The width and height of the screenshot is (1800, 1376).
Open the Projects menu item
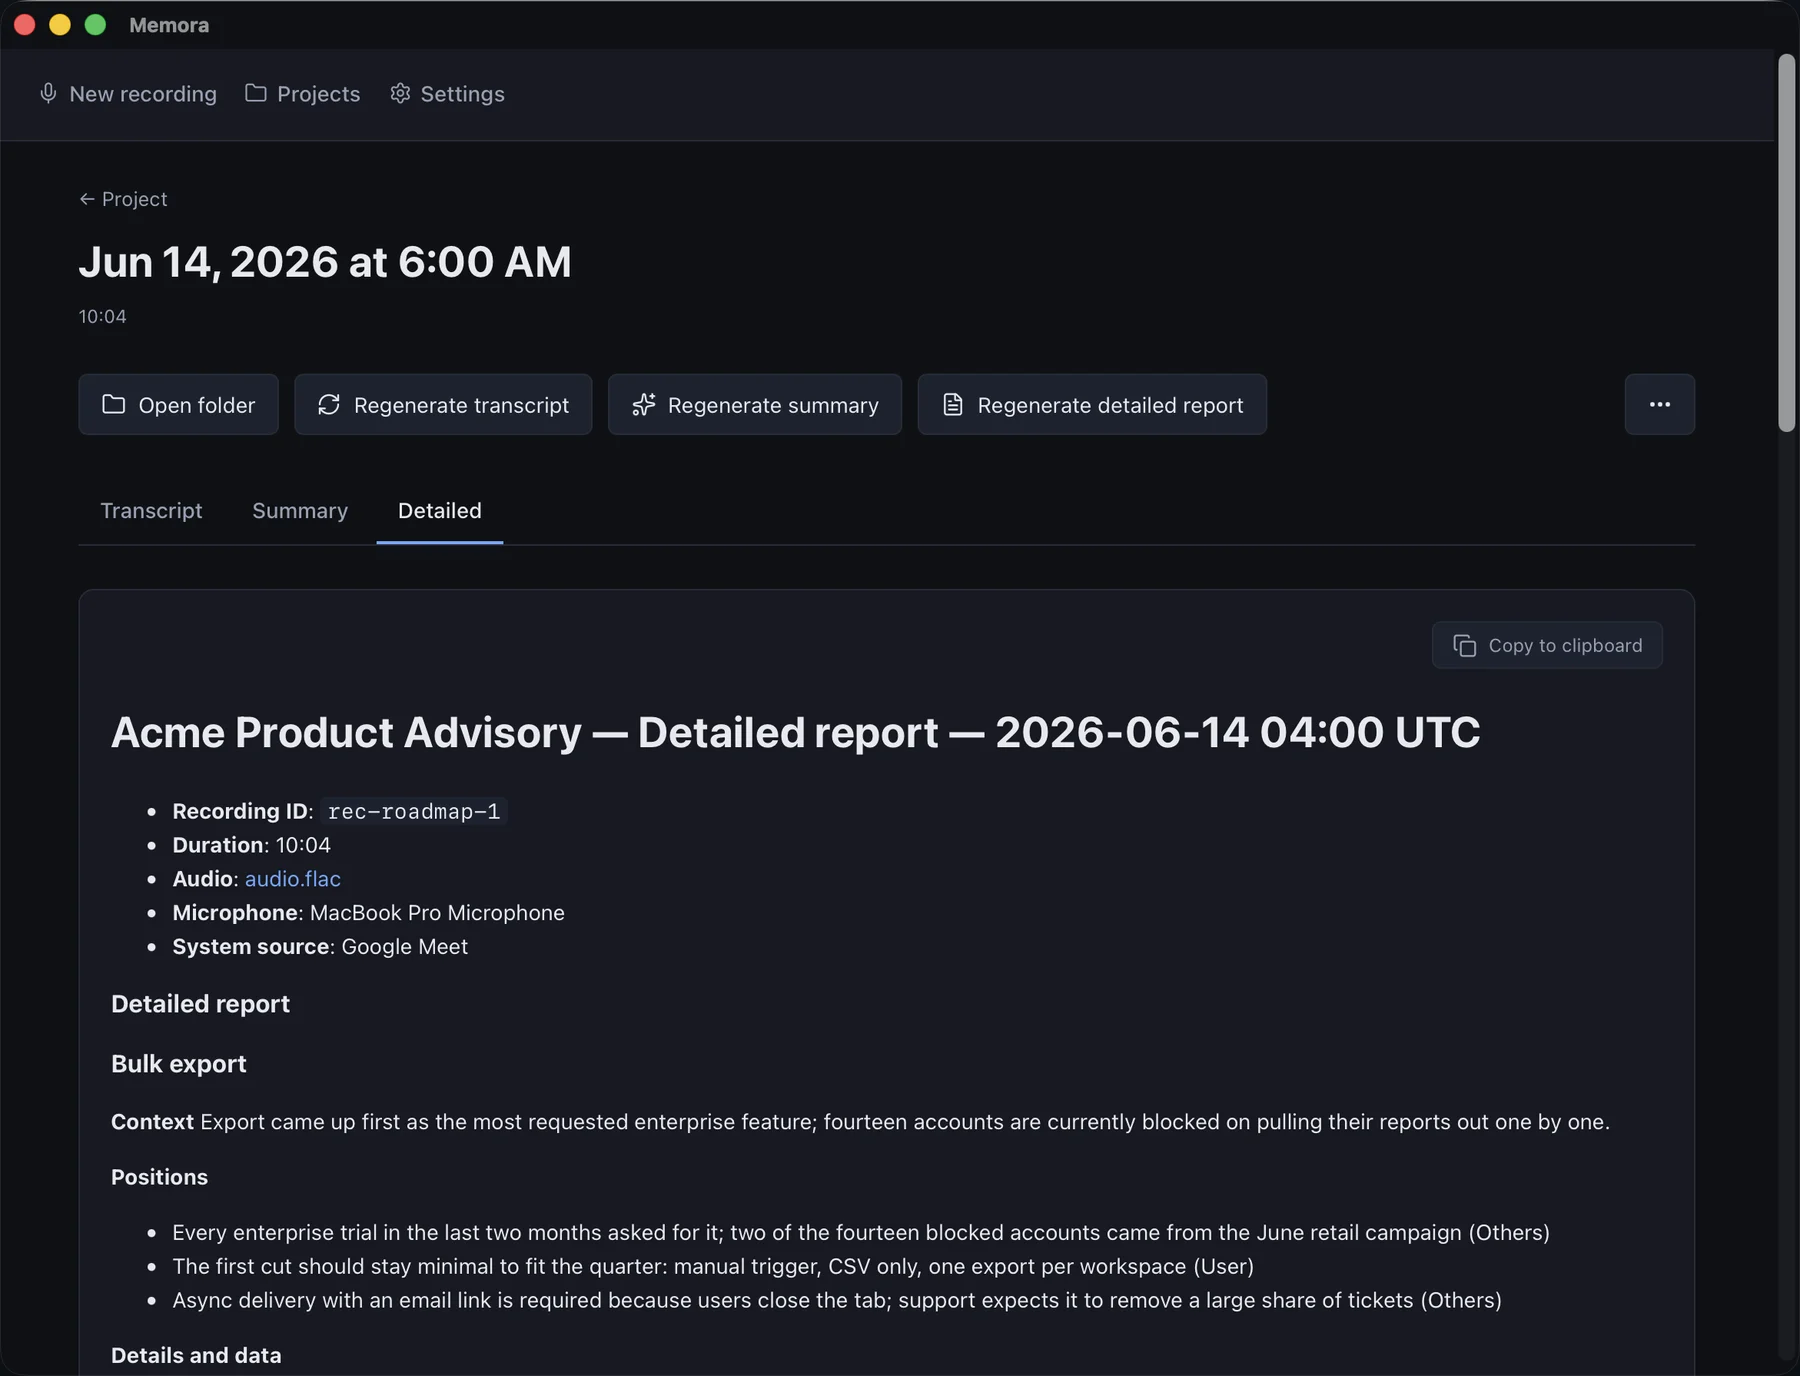coord(303,94)
